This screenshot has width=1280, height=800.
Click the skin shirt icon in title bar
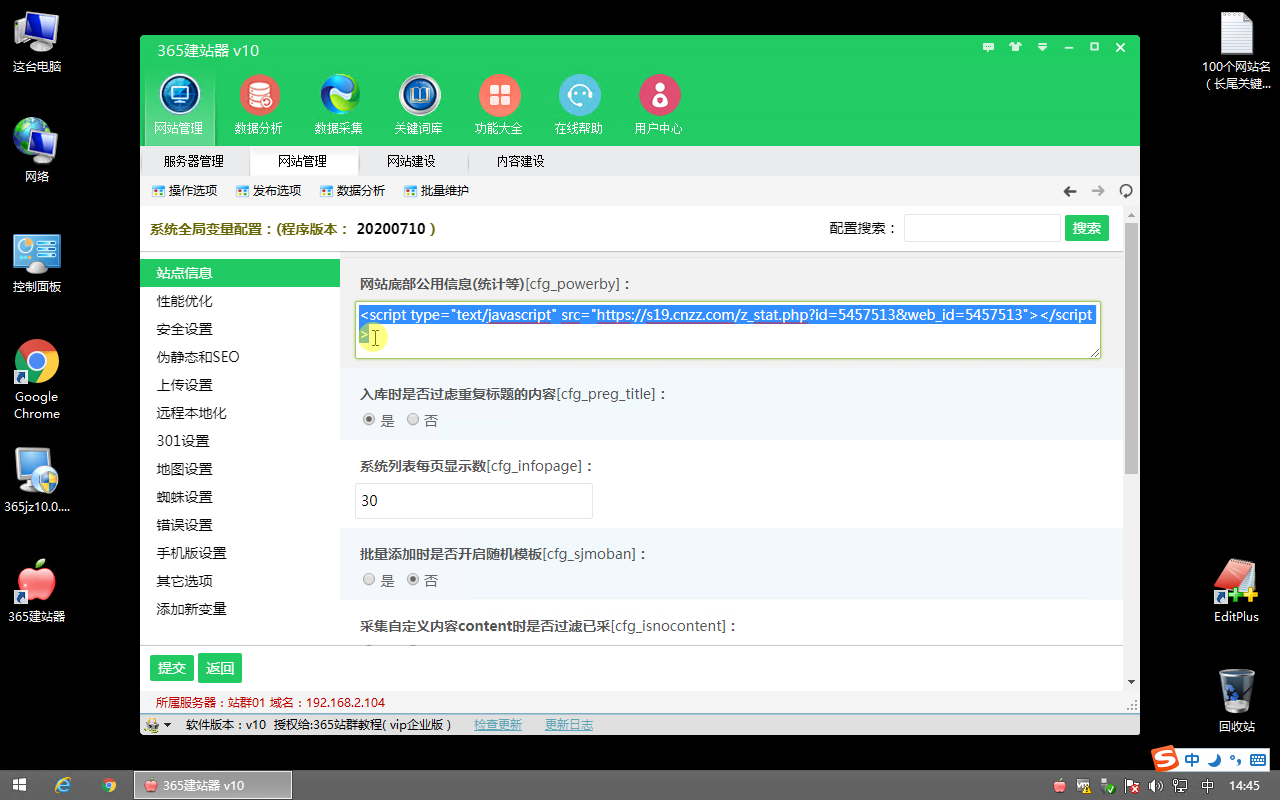pyautogui.click(x=1015, y=47)
